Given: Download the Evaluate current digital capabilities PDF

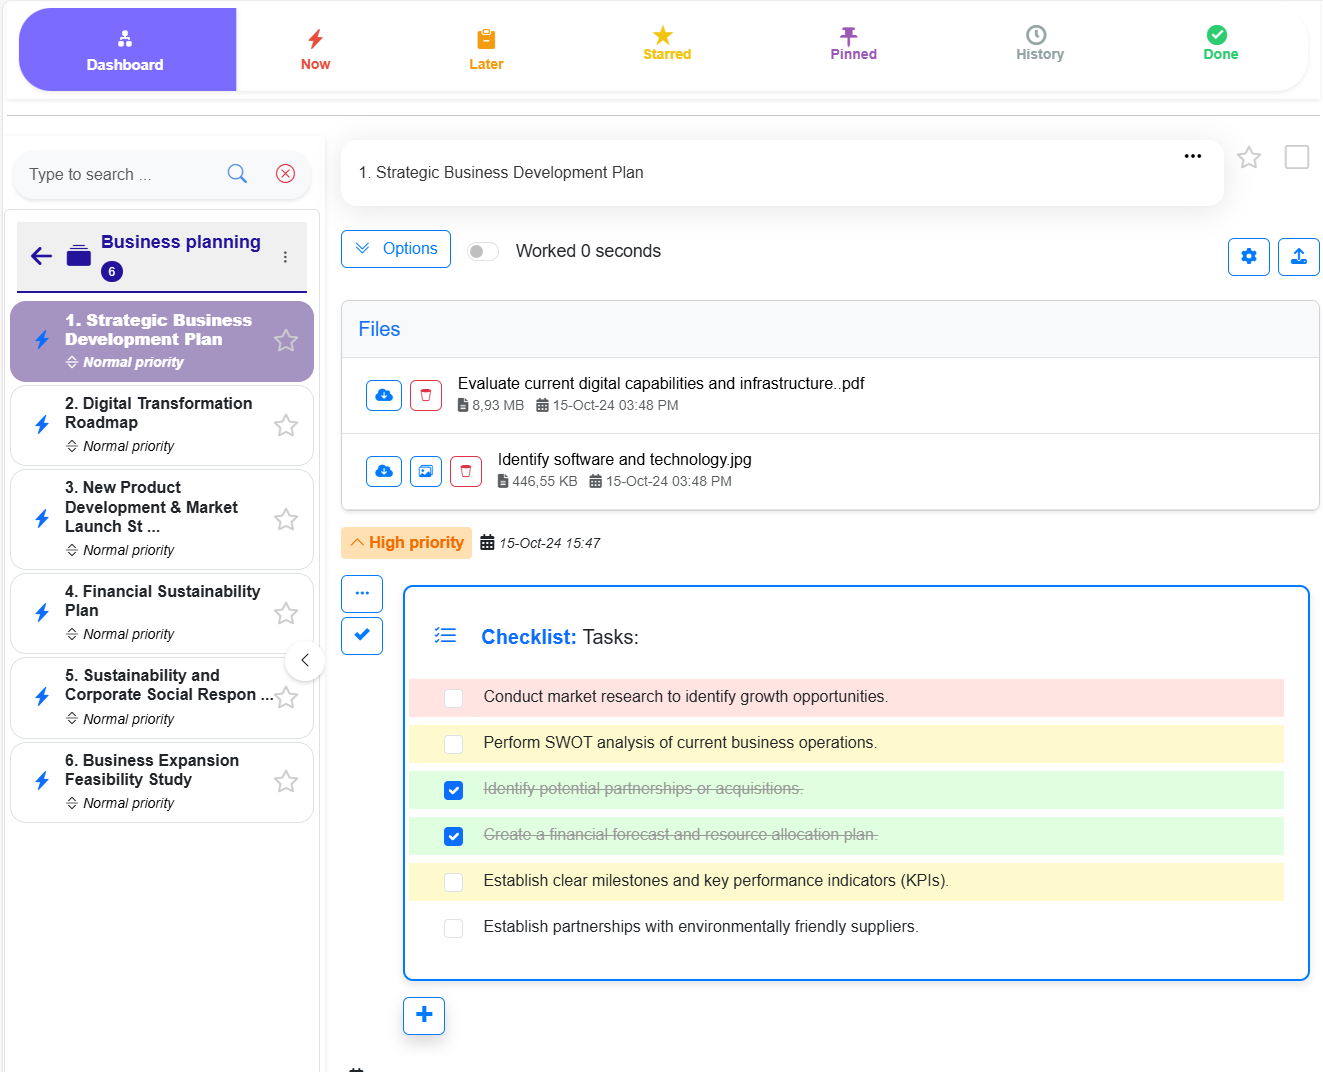Looking at the screenshot, I should click(x=384, y=395).
